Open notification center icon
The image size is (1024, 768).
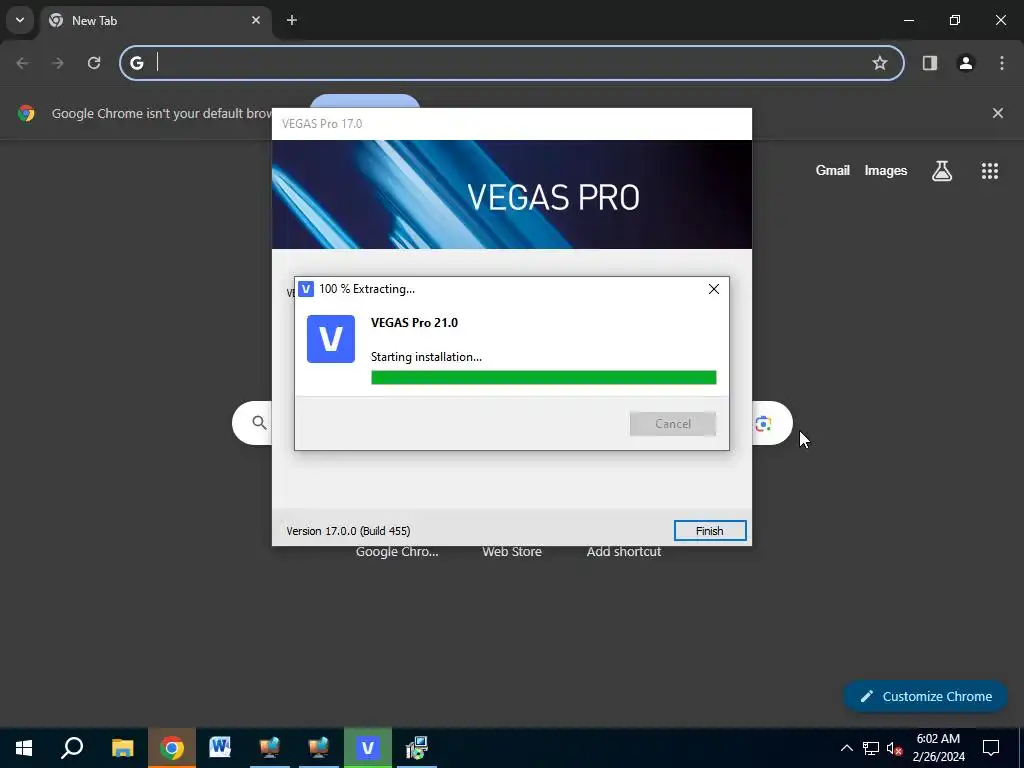[991, 748]
